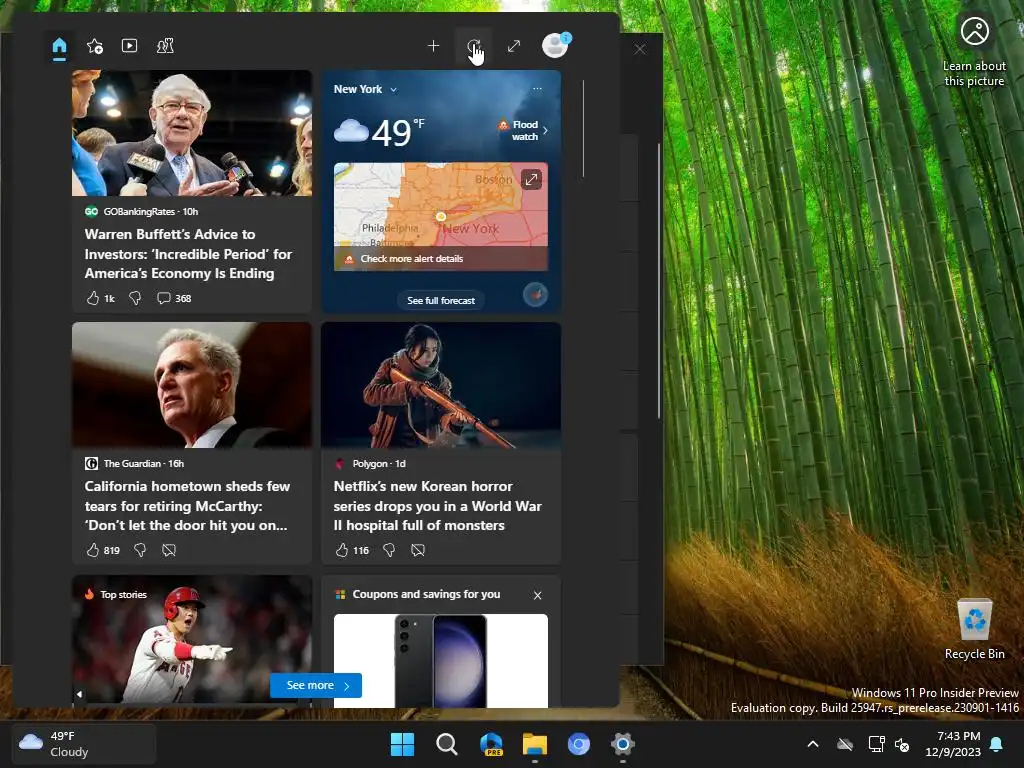Image resolution: width=1024 pixels, height=768 pixels.
Task: Open Netflix horror series image
Action: [441, 385]
